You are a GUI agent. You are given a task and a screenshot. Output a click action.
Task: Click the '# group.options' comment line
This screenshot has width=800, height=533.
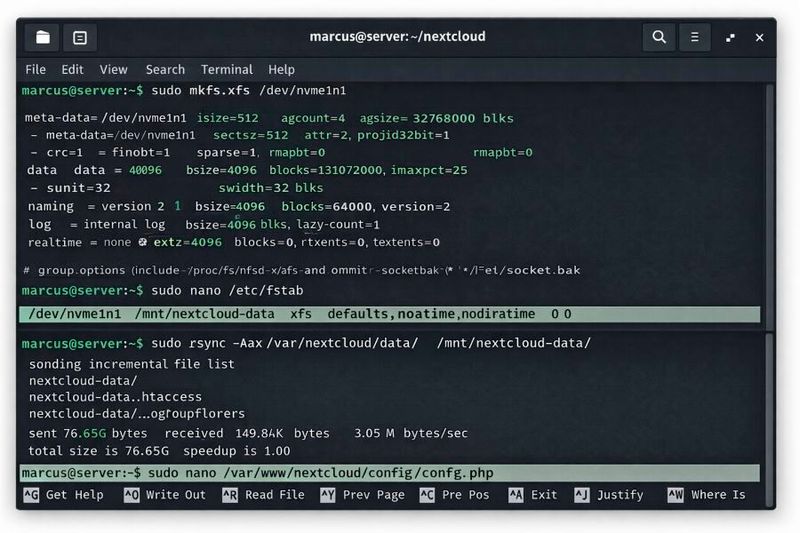click(x=302, y=270)
